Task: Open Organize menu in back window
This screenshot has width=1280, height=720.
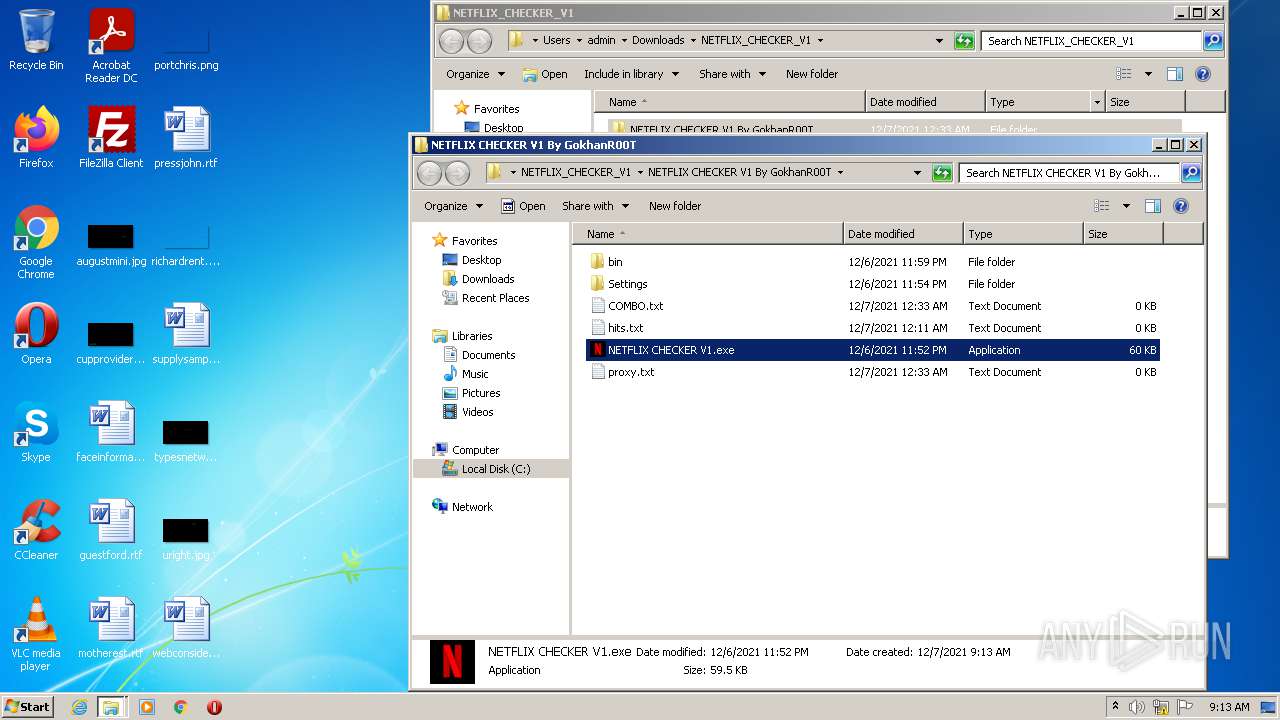Action: point(475,74)
